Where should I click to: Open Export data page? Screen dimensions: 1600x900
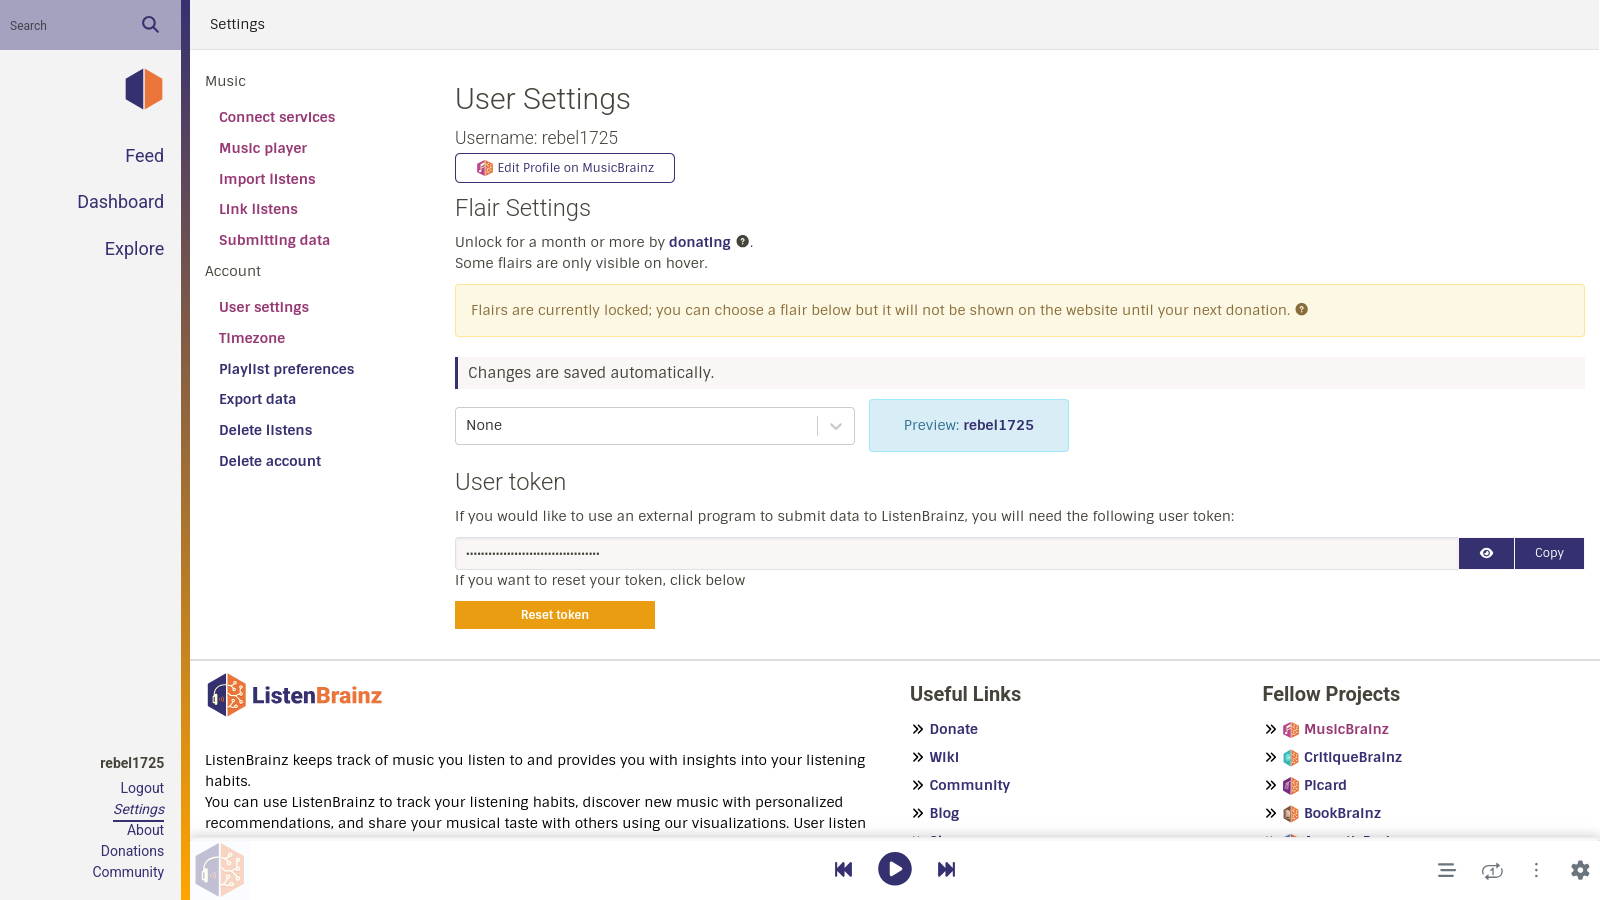tap(257, 399)
